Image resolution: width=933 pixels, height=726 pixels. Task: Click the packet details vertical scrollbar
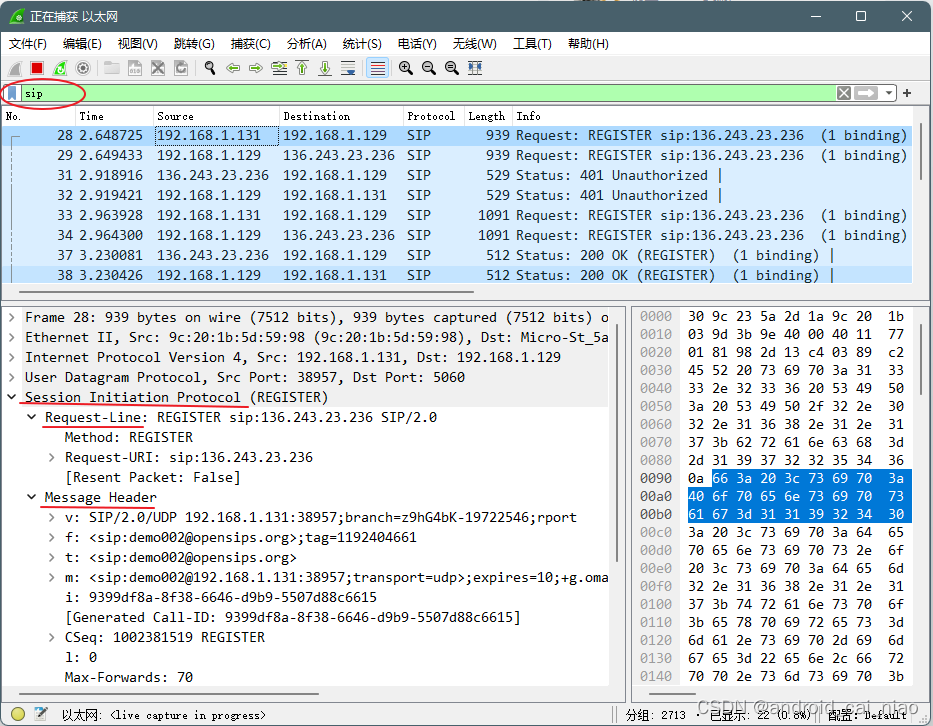click(x=616, y=443)
